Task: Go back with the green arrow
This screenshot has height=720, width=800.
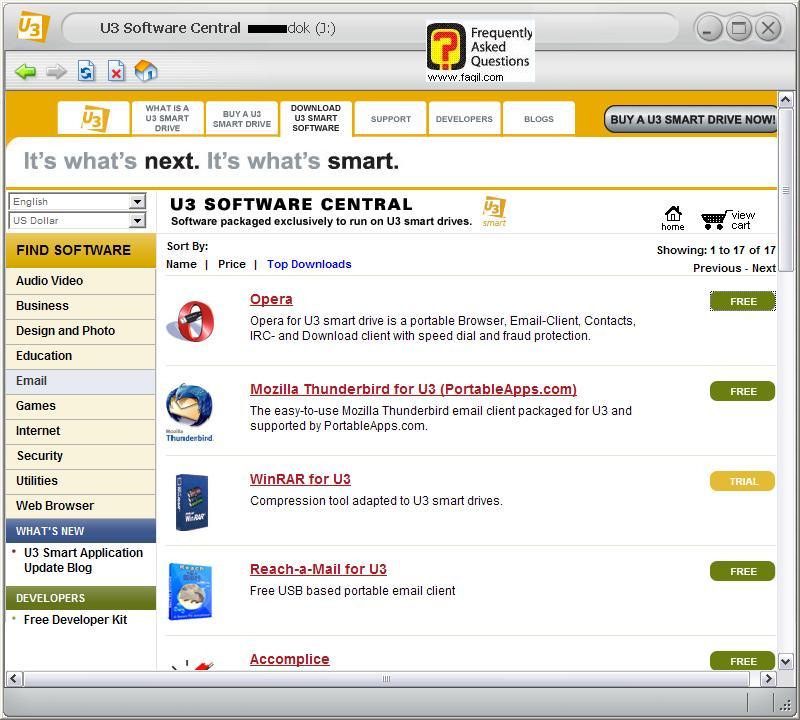Action: [x=26, y=71]
